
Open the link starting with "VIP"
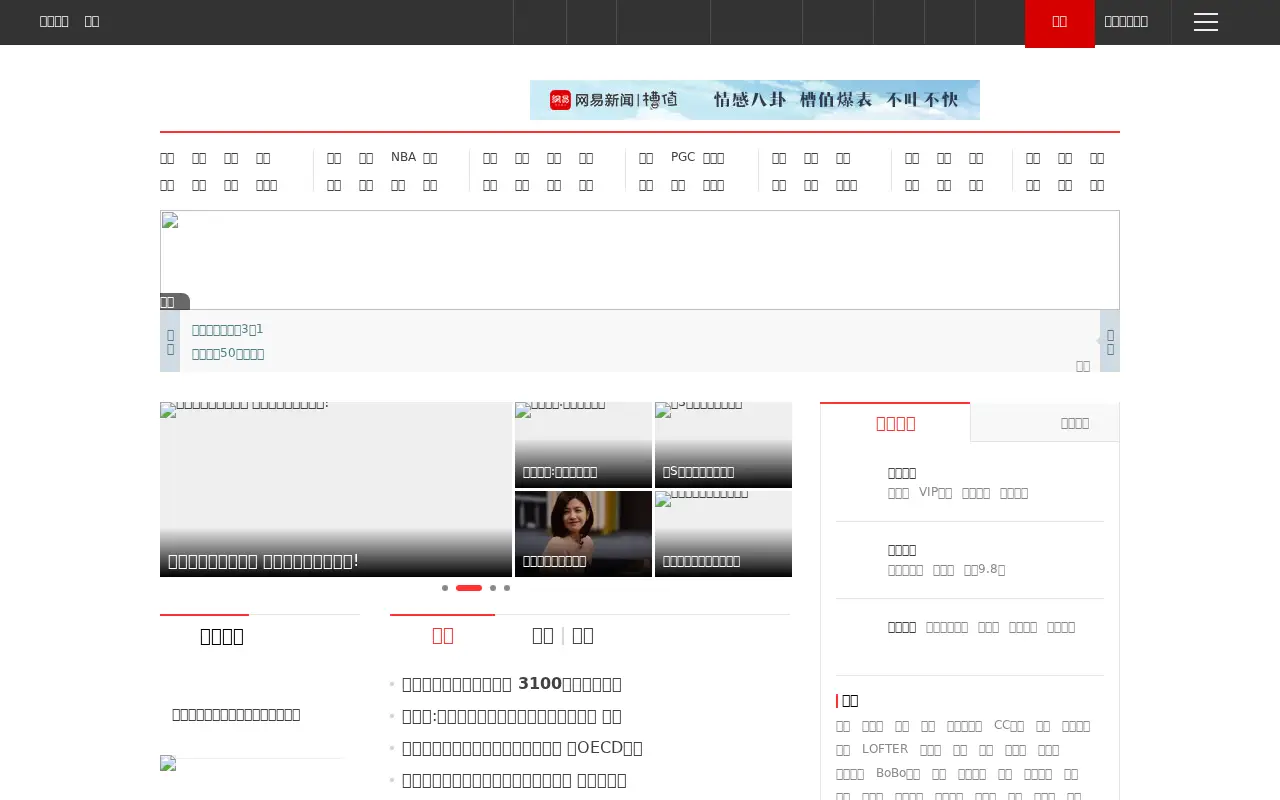[x=936, y=492]
